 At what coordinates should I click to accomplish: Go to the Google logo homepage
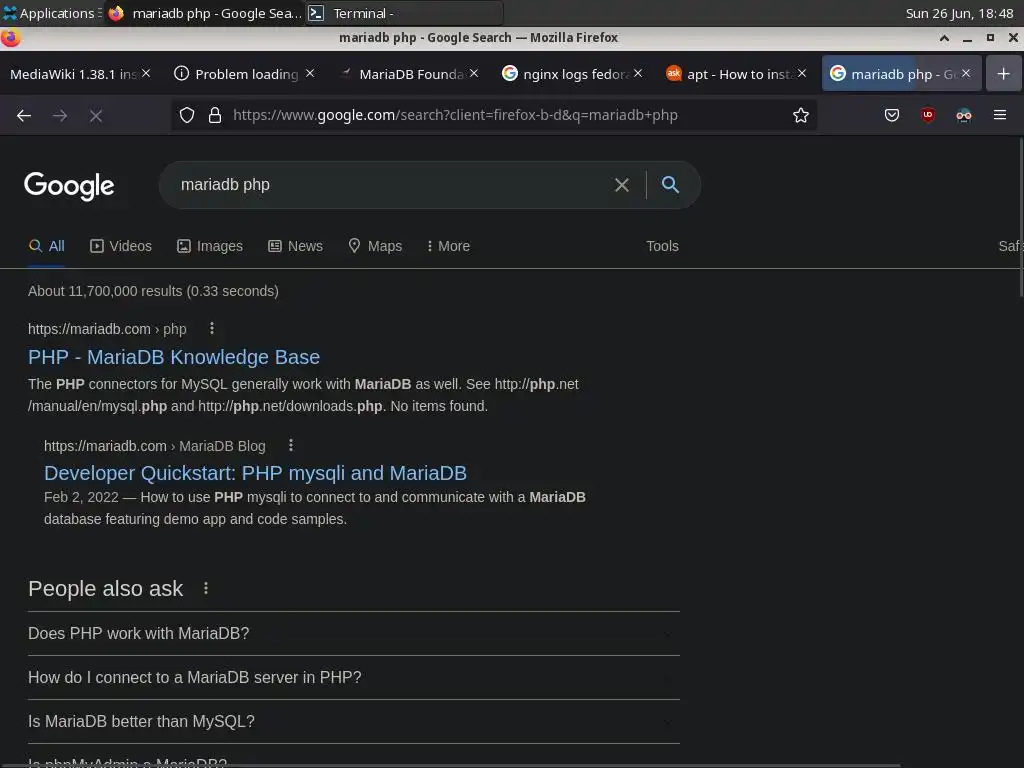click(69, 186)
